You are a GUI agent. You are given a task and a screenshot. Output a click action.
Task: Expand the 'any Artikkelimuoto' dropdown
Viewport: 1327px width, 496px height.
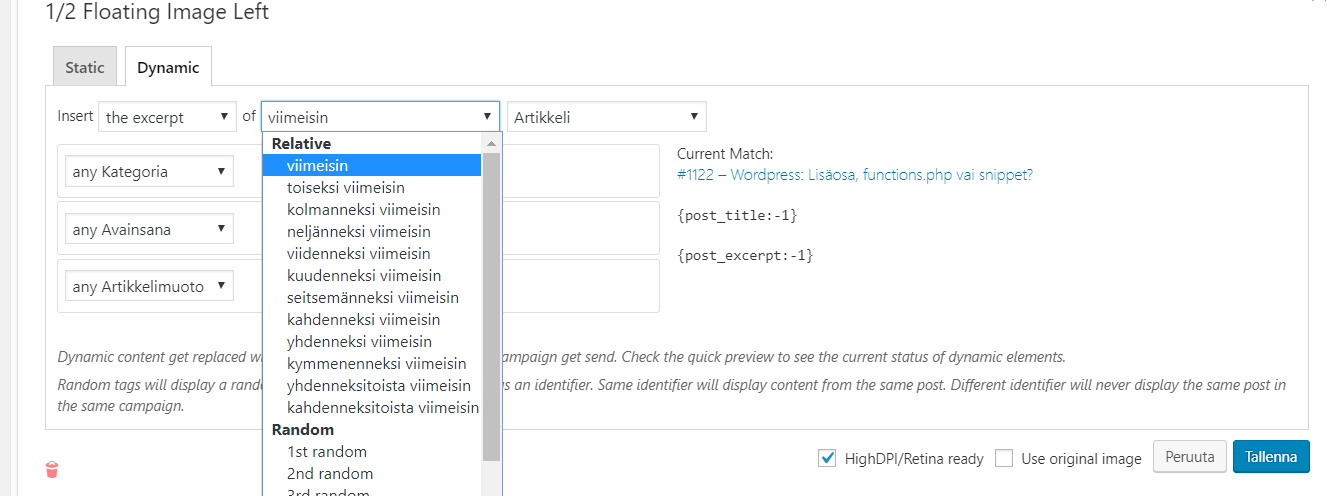pos(148,287)
